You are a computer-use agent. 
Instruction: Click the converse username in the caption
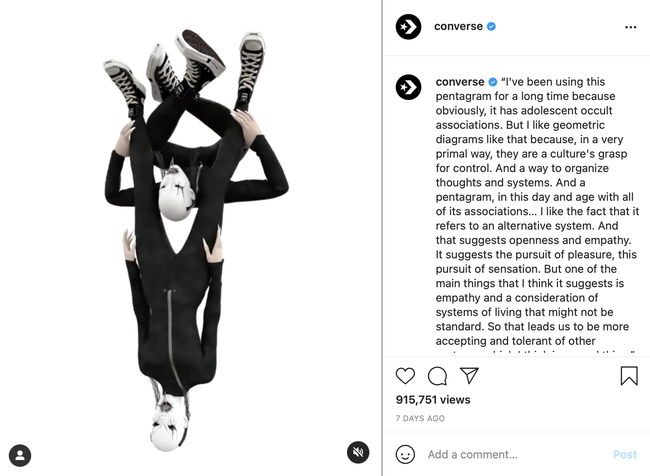point(460,82)
